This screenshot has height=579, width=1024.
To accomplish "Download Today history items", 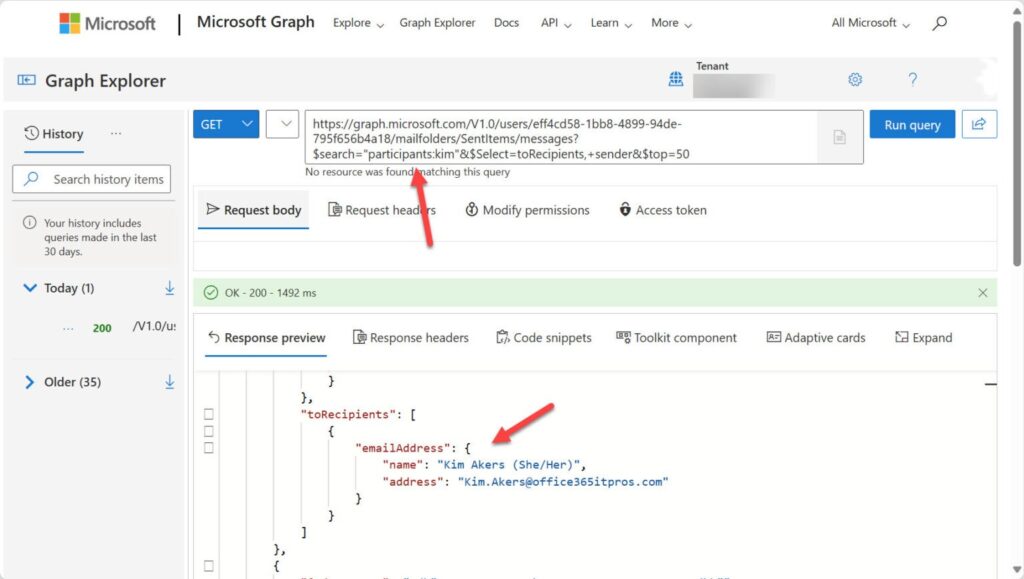I will click(x=169, y=288).
